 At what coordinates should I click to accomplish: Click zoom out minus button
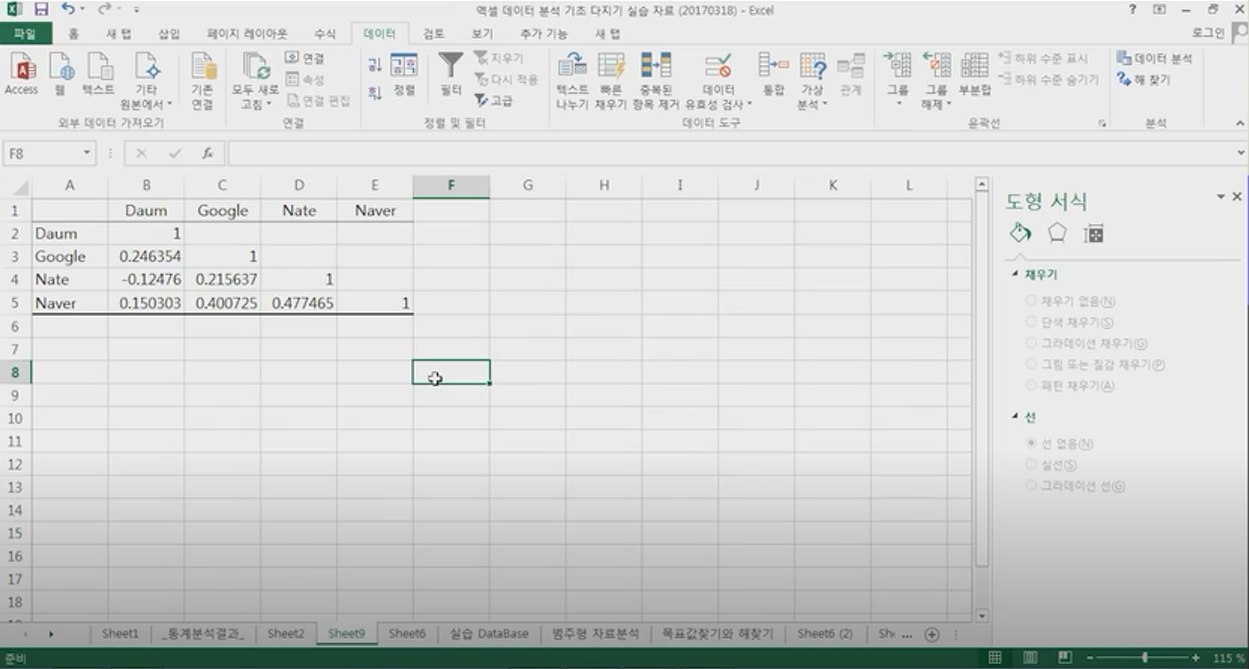click(x=1088, y=658)
